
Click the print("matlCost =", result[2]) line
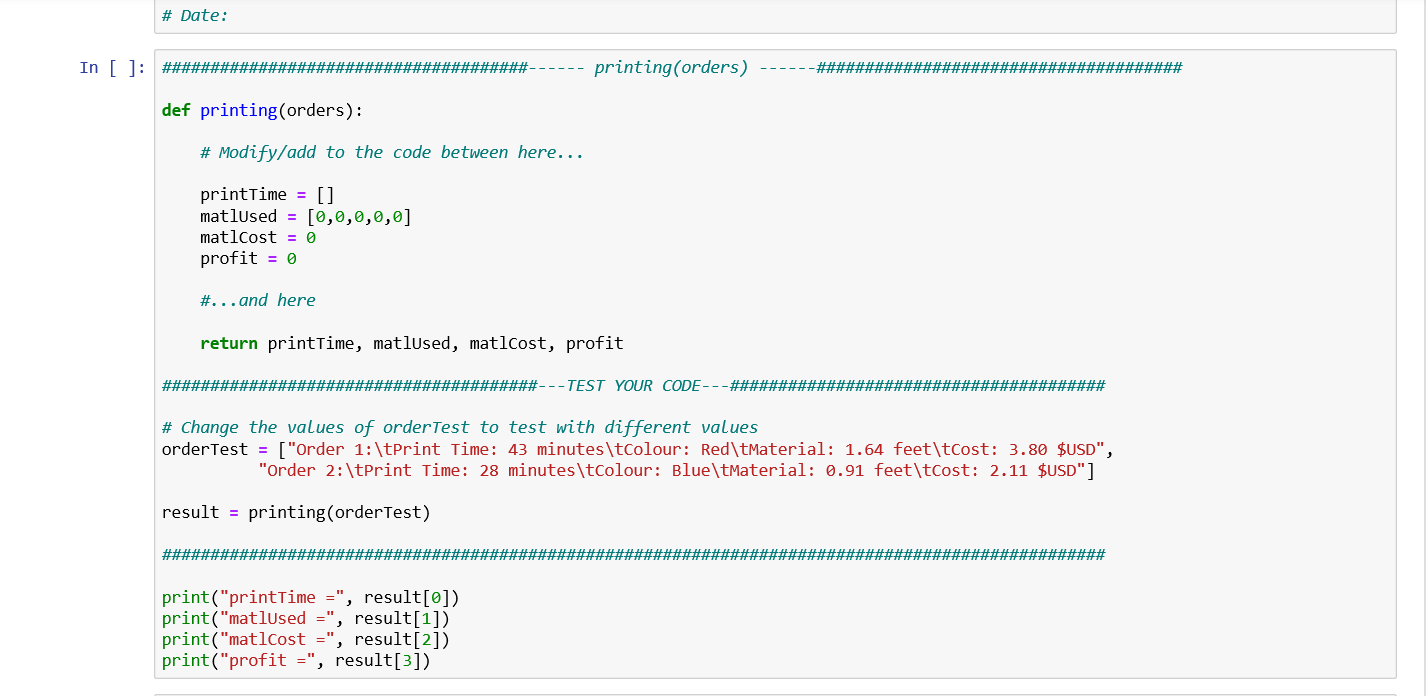(306, 640)
